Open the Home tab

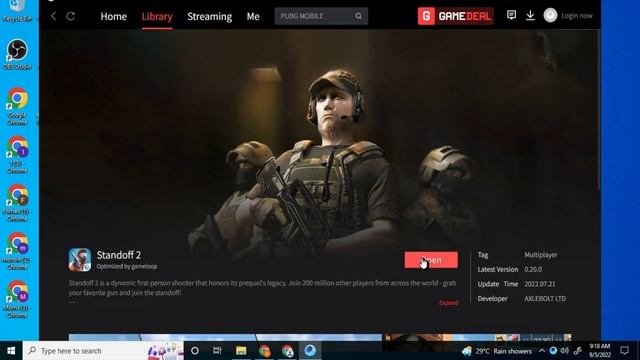113,16
